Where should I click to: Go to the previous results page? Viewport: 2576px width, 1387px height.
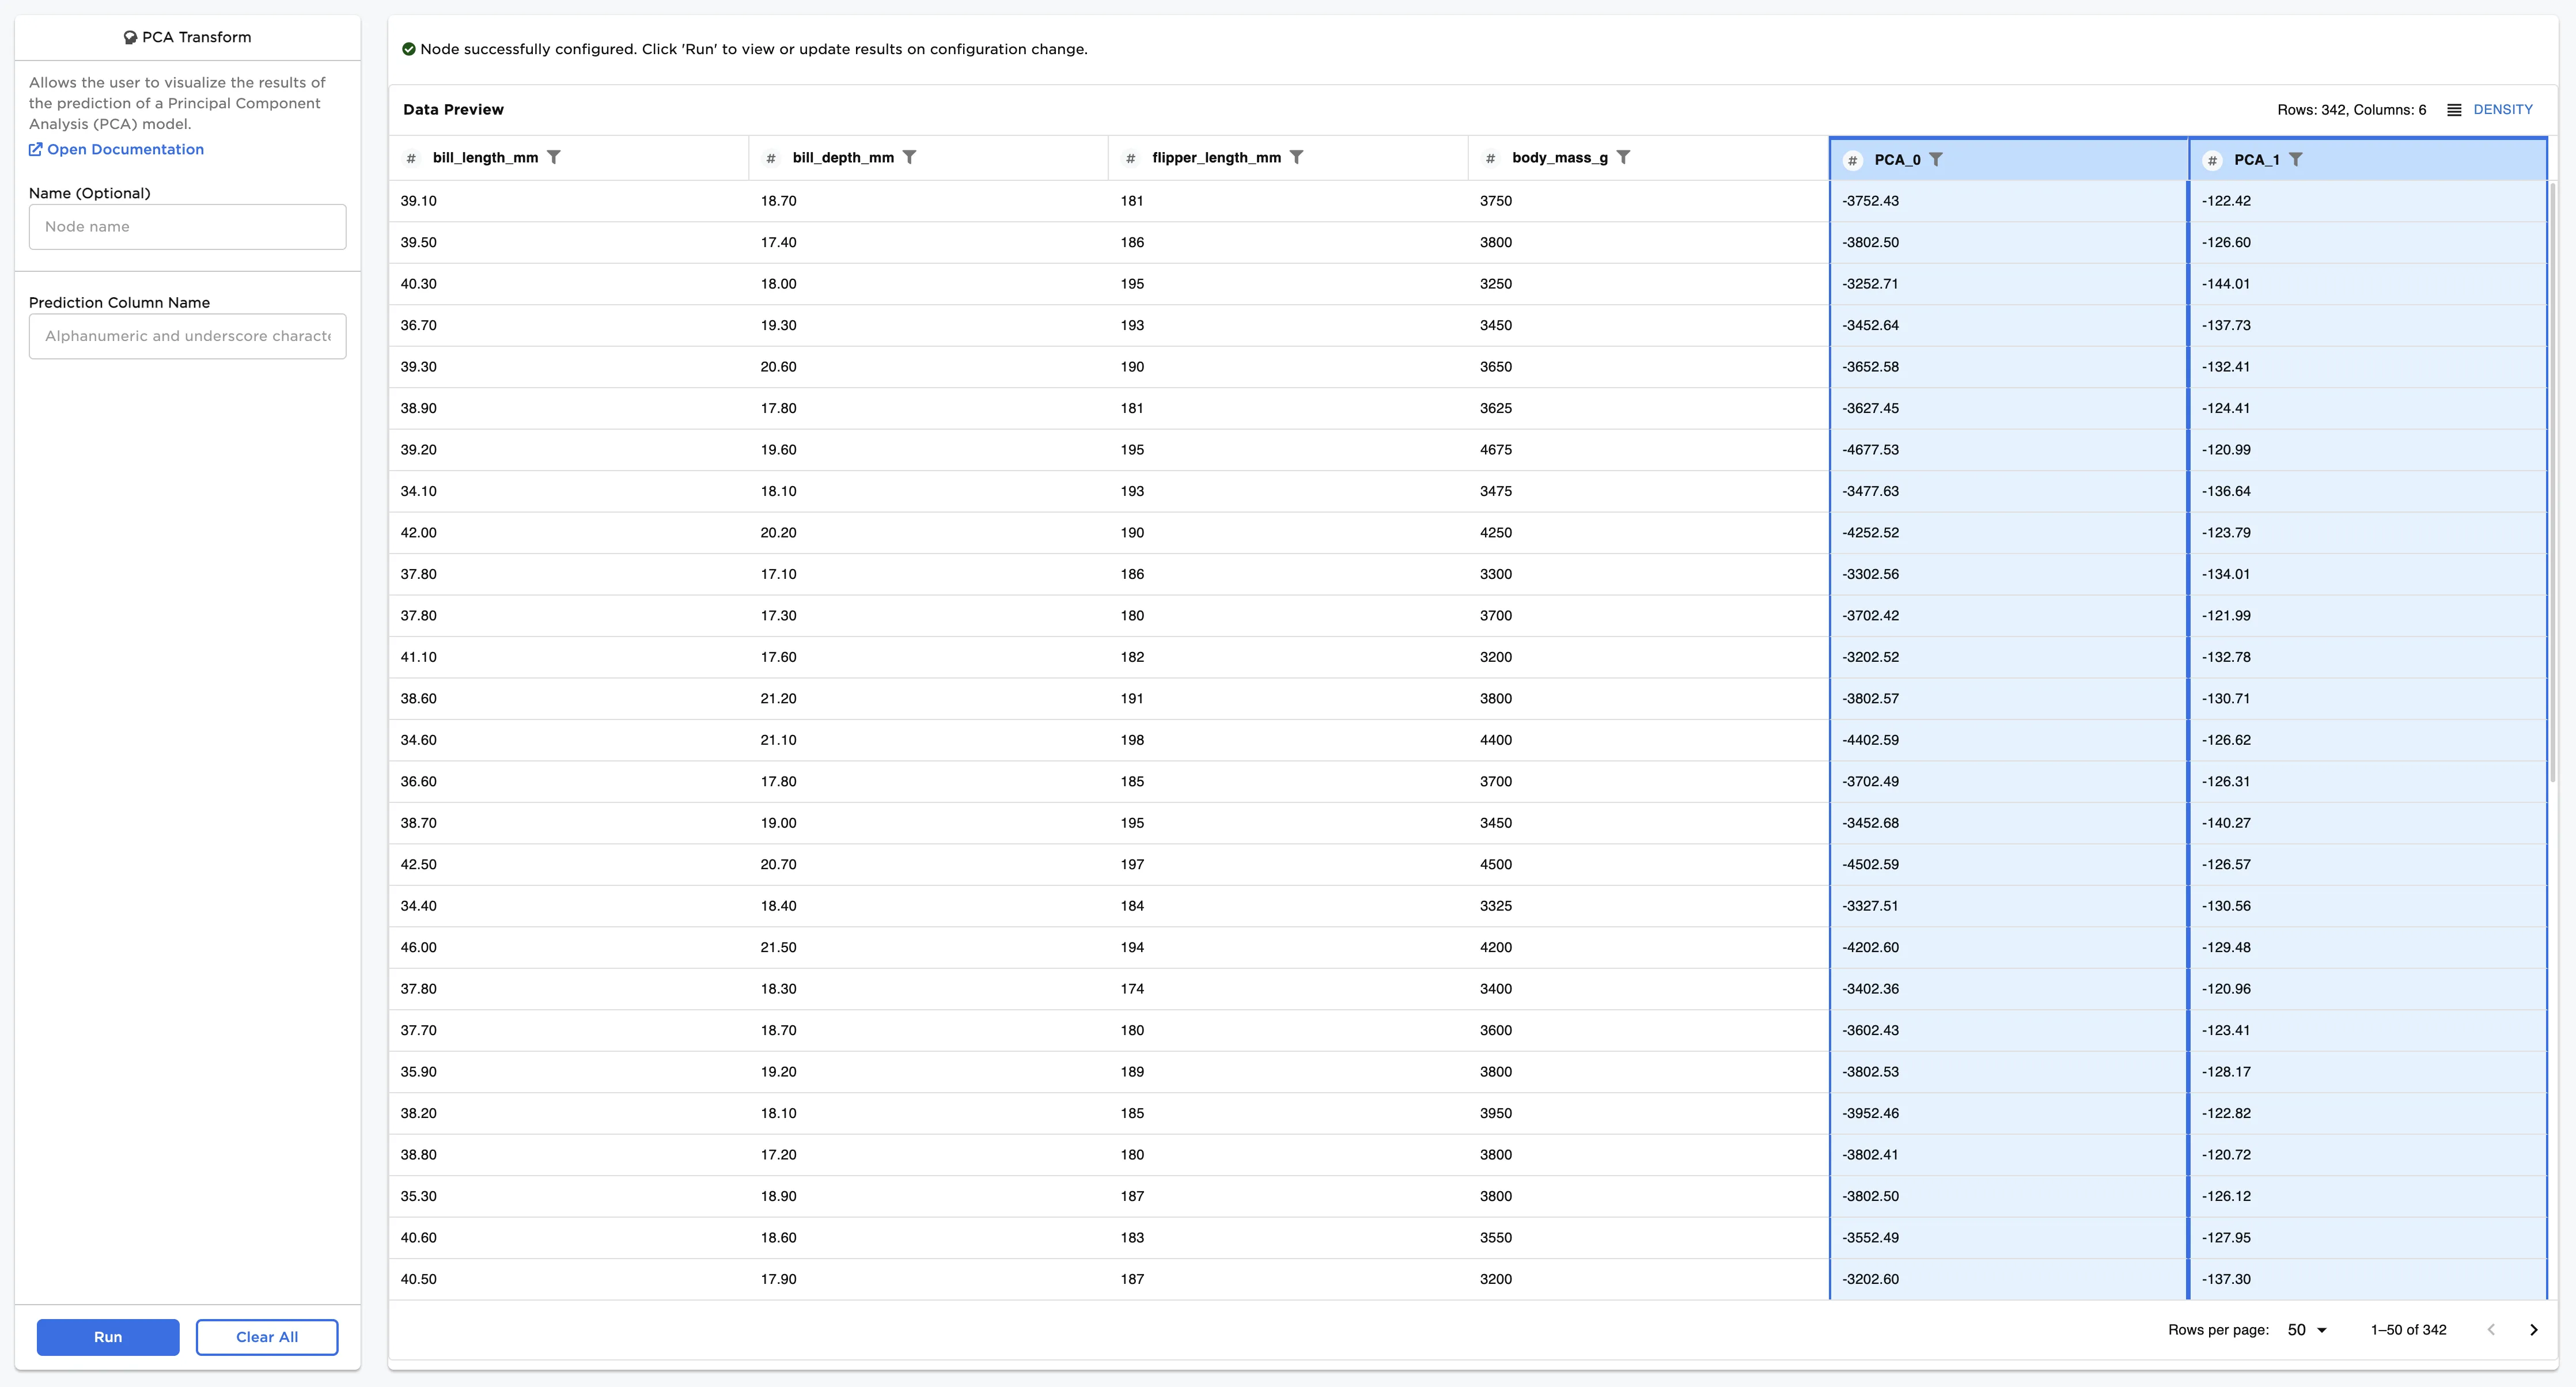[2491, 1330]
